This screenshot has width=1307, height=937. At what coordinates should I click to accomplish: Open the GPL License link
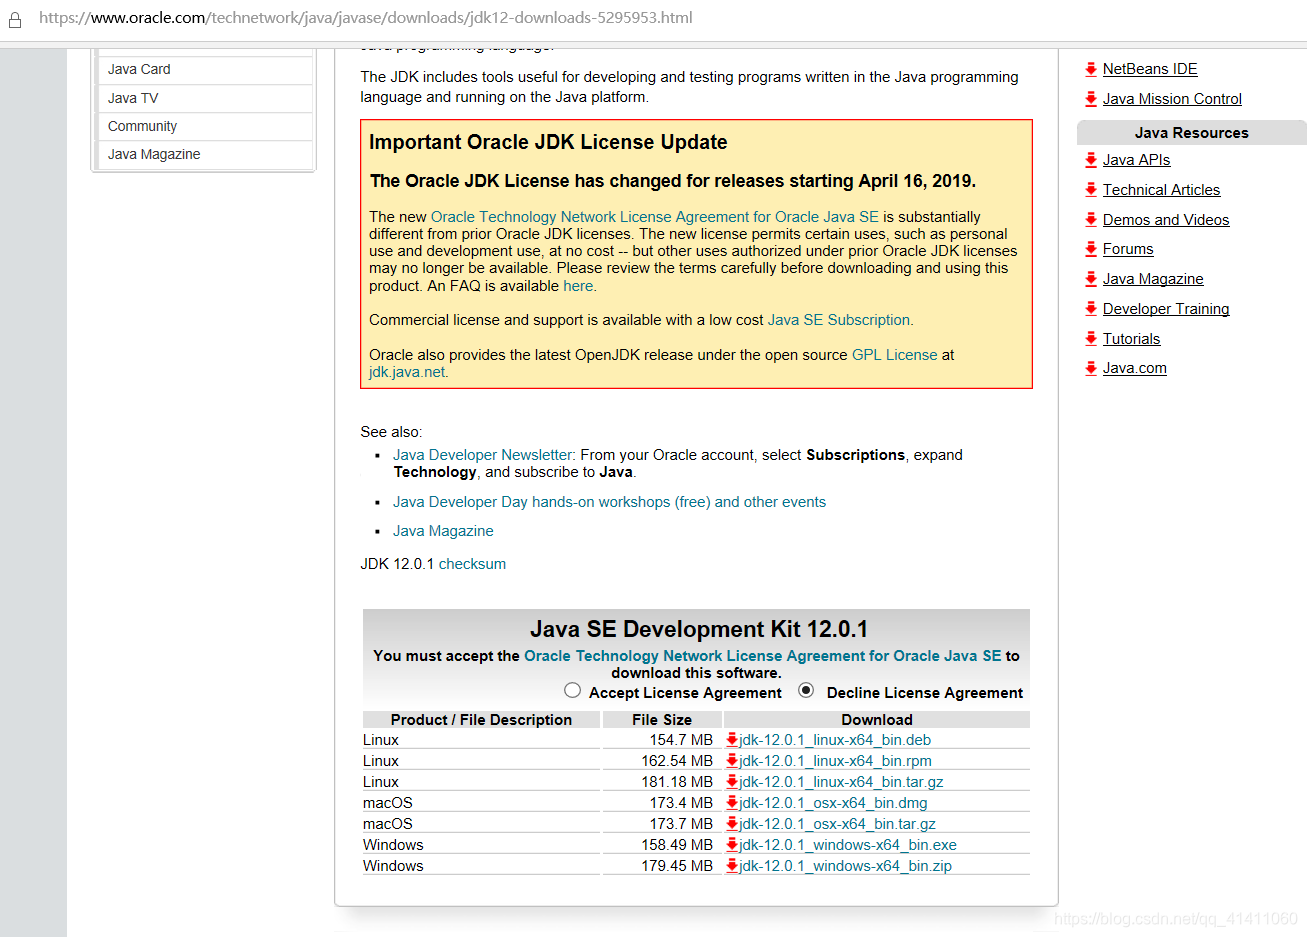[x=894, y=355]
